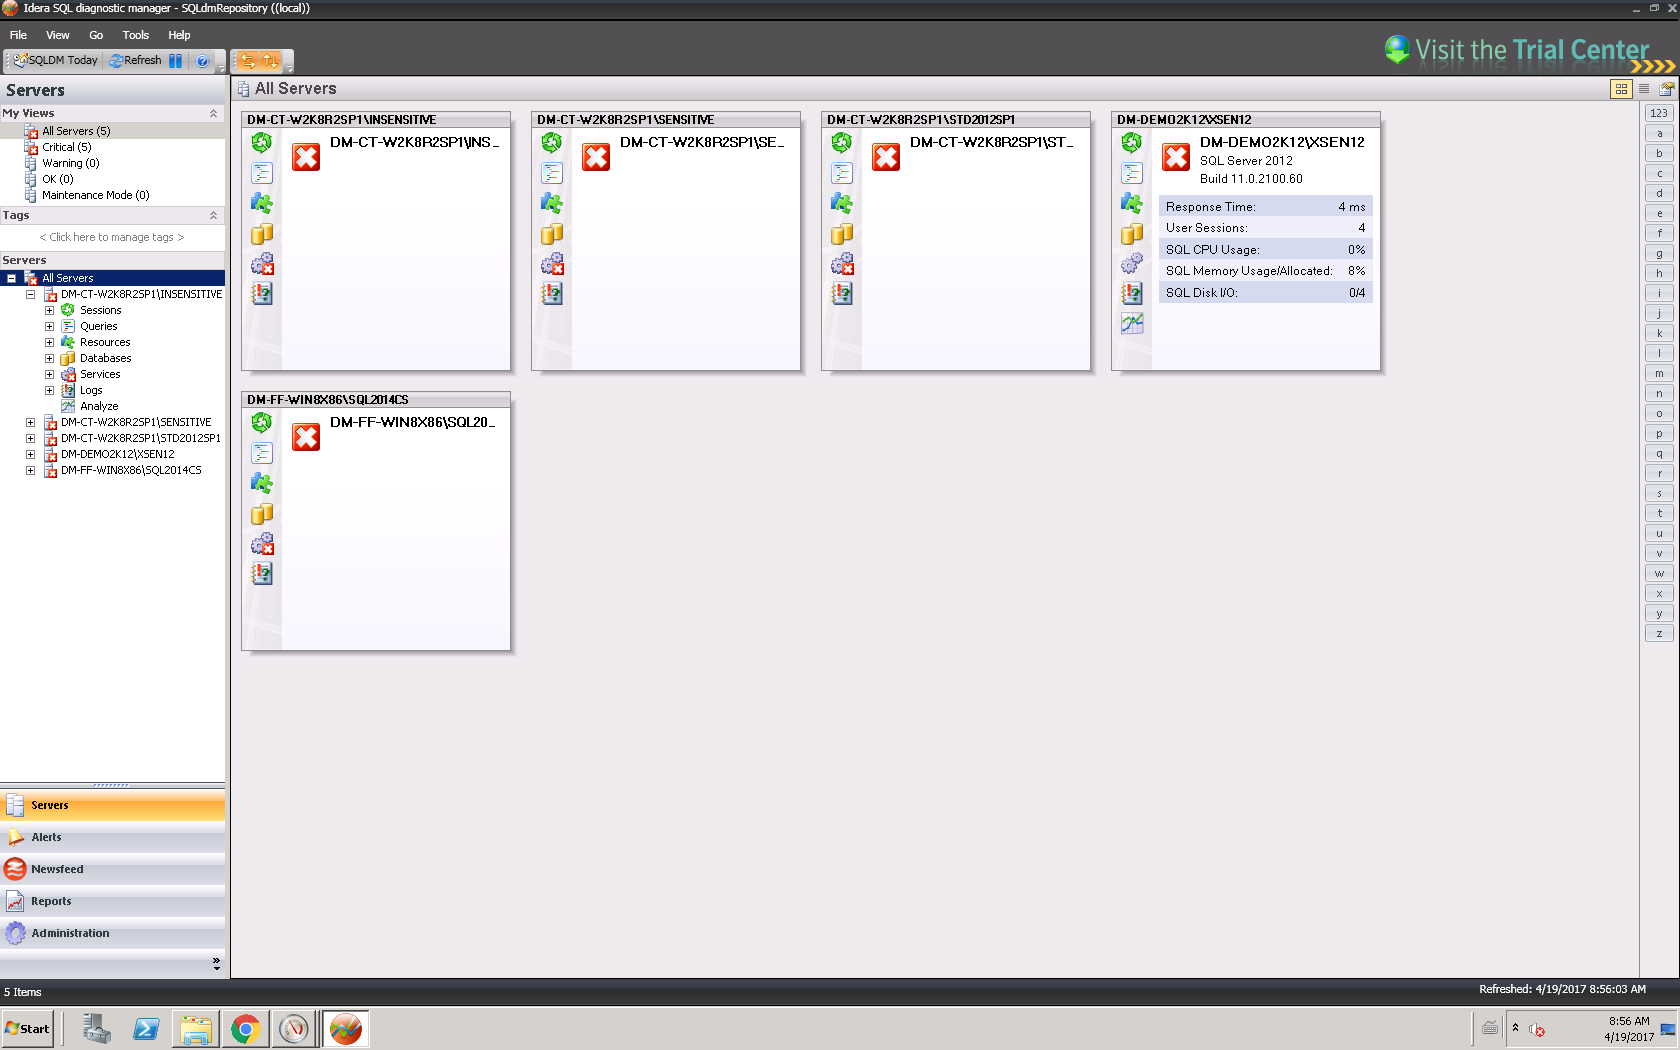Open the Help menu
Image resolution: width=1680 pixels, height=1050 pixels.
[179, 35]
